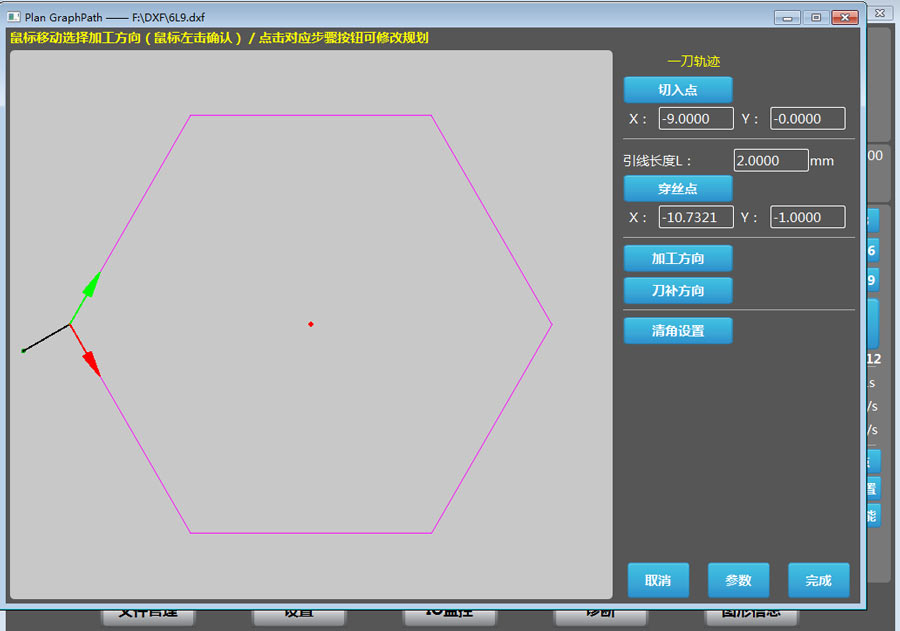Viewport: 900px width, 631px height.
Task: Close the Plan GraphPath window
Action: [844, 17]
